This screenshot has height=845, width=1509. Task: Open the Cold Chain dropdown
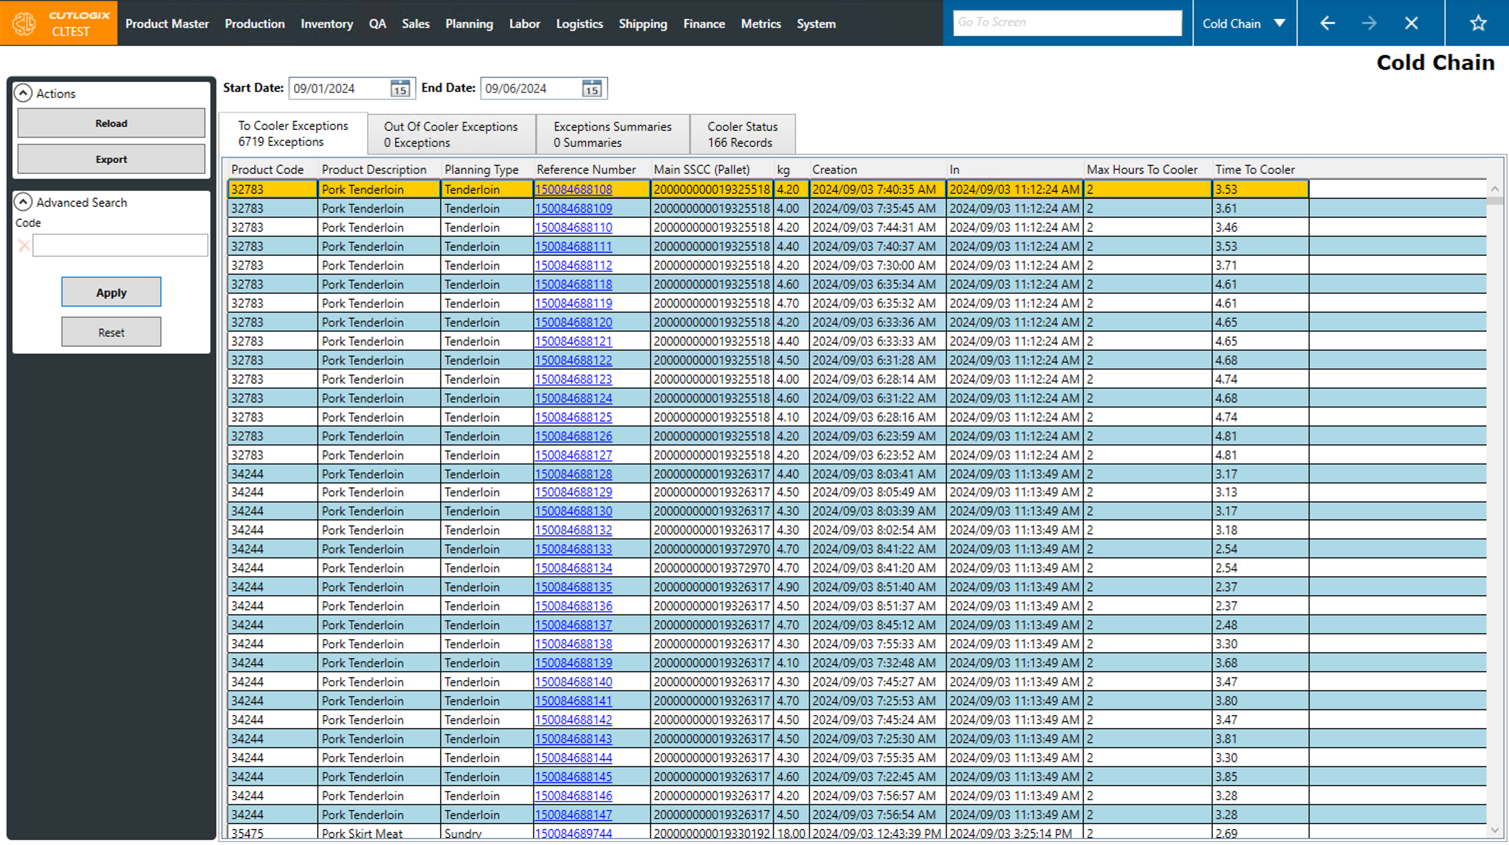tap(1279, 23)
